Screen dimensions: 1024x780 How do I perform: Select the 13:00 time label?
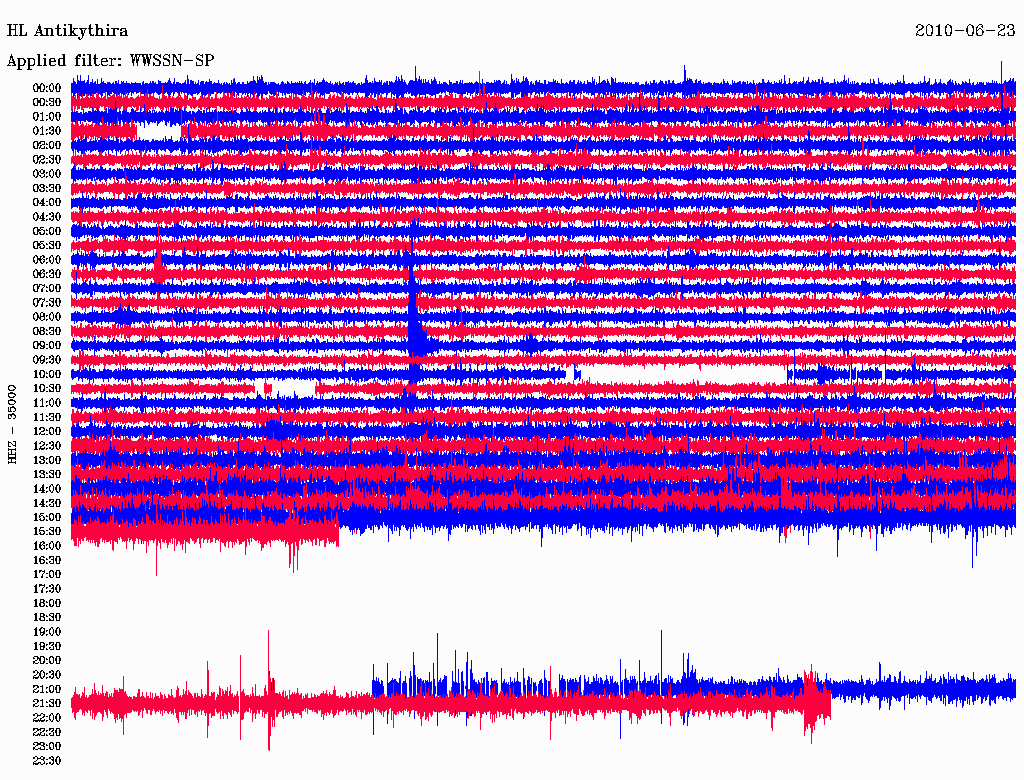pos(47,461)
